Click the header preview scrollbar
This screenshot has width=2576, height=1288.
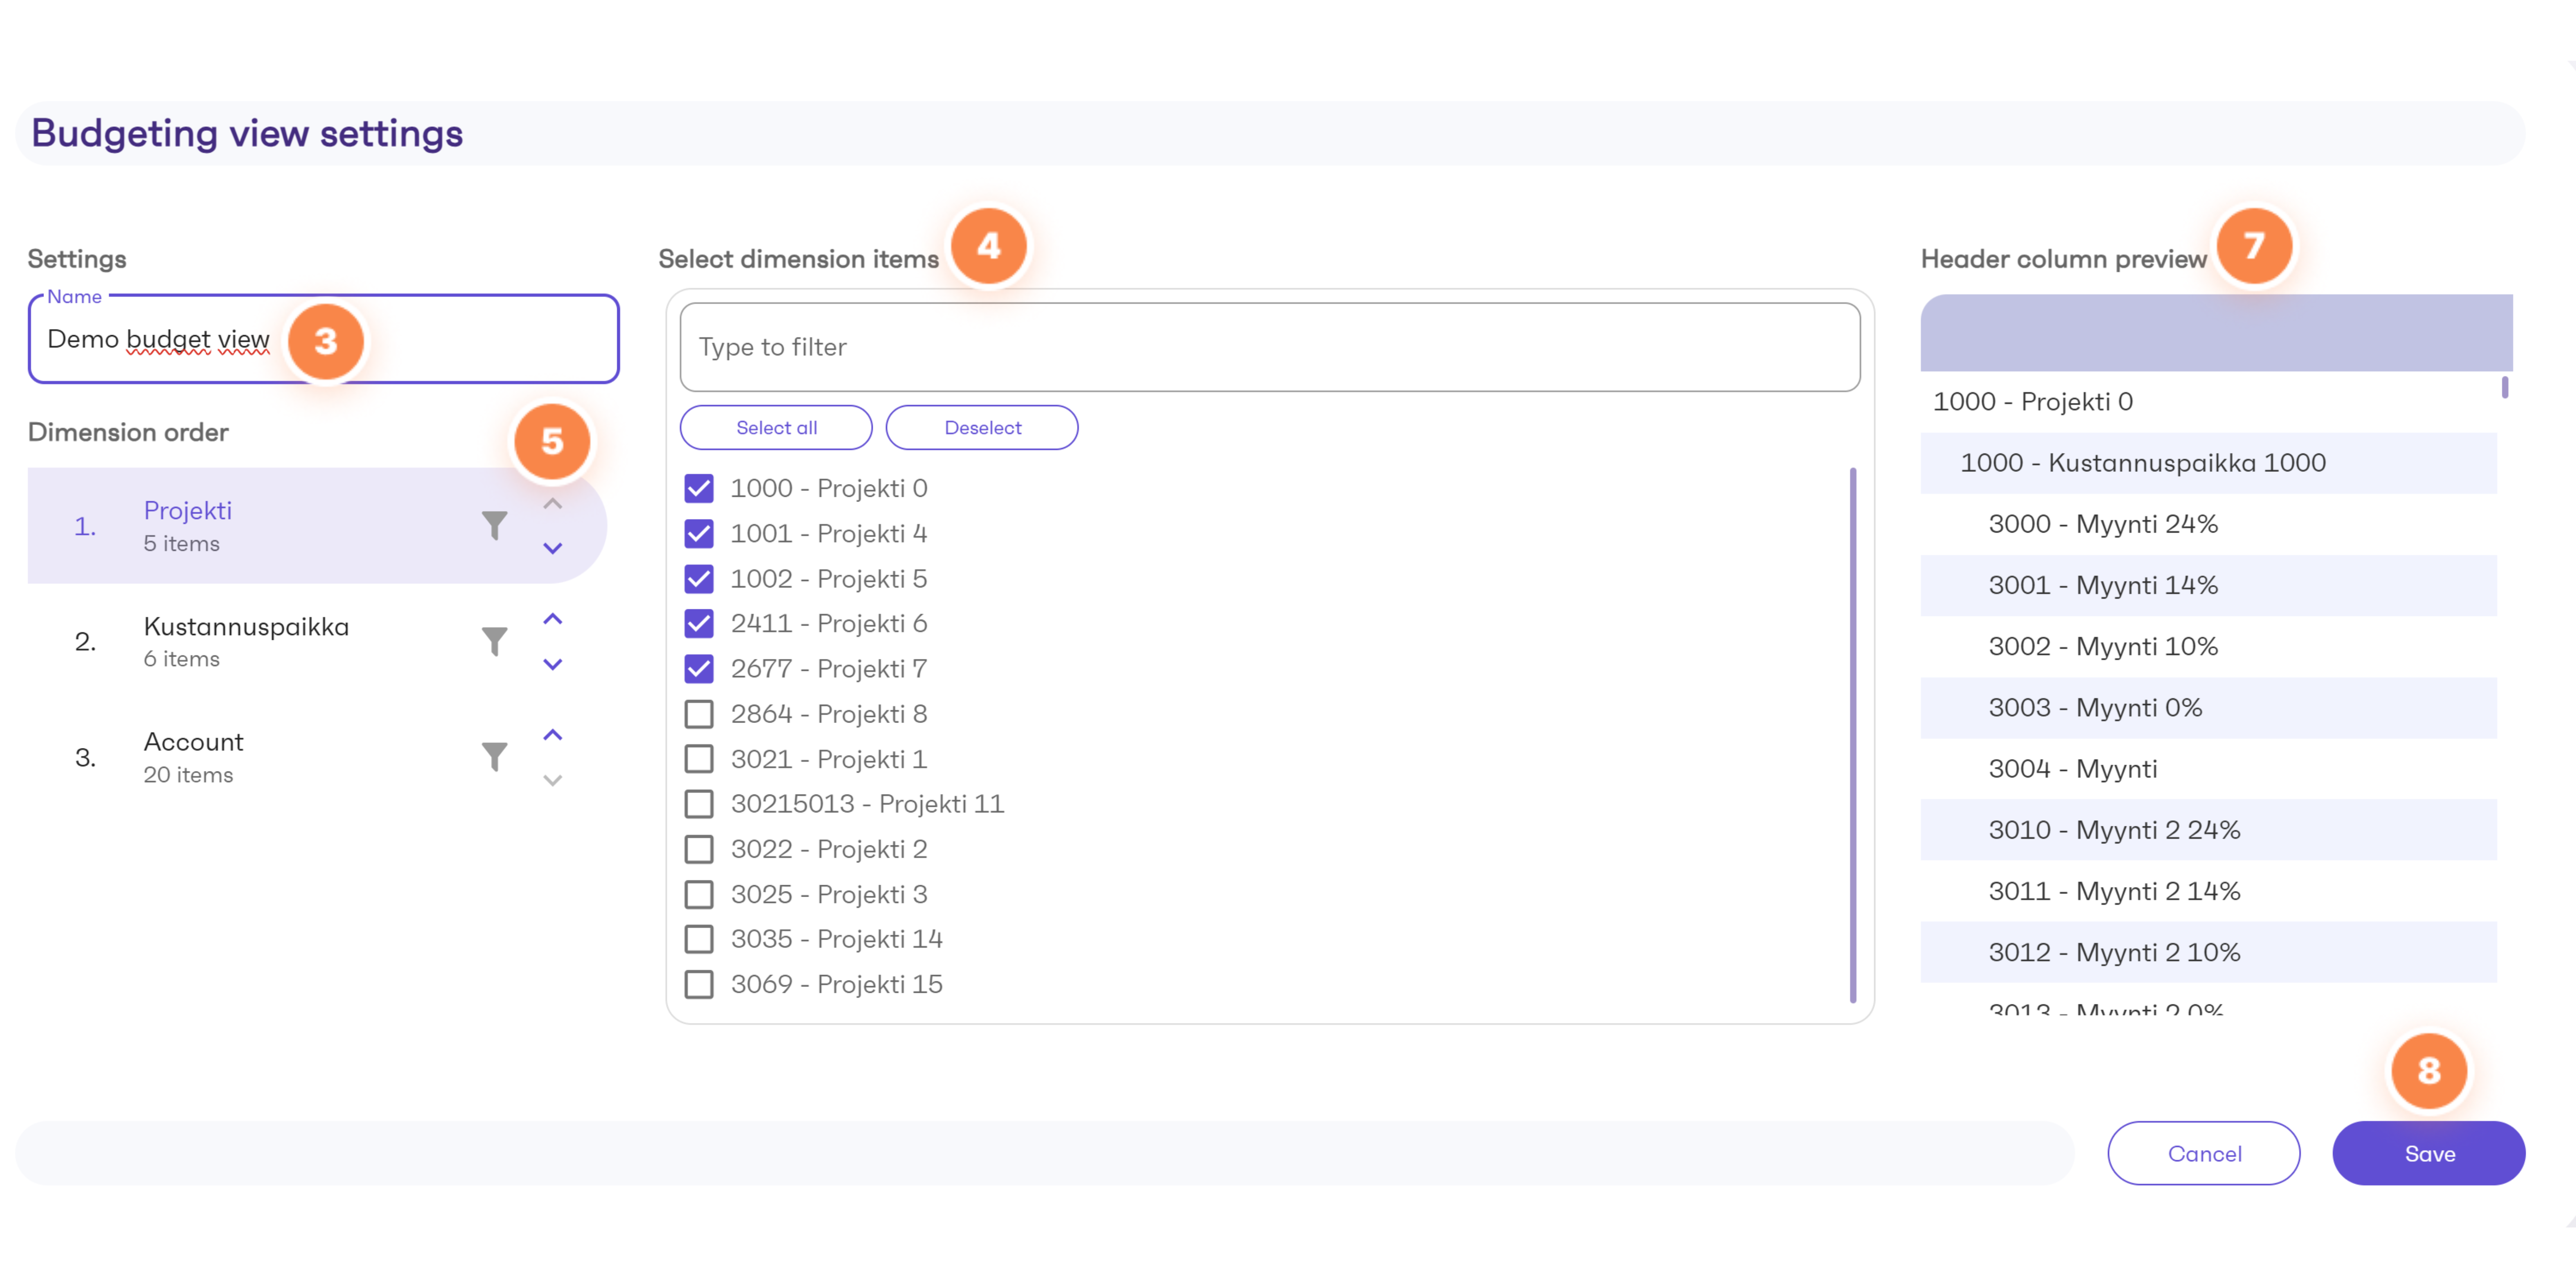click(2504, 387)
